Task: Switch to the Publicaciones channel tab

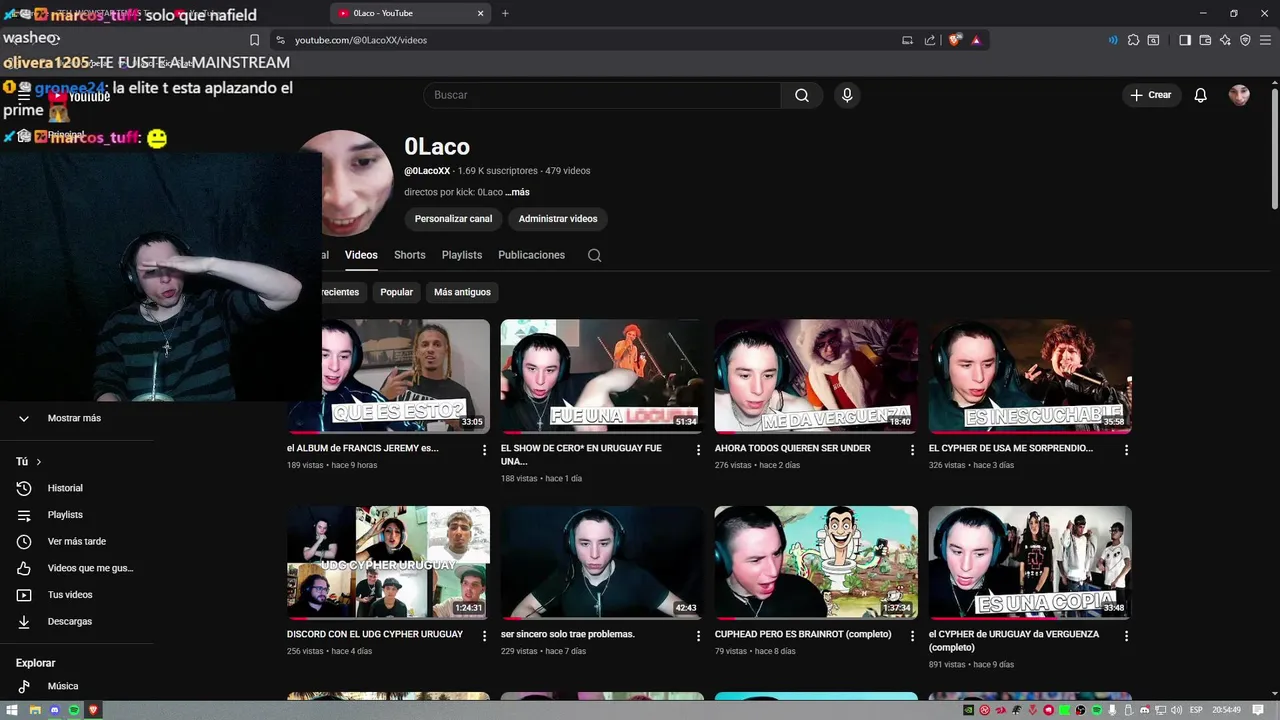Action: click(531, 255)
